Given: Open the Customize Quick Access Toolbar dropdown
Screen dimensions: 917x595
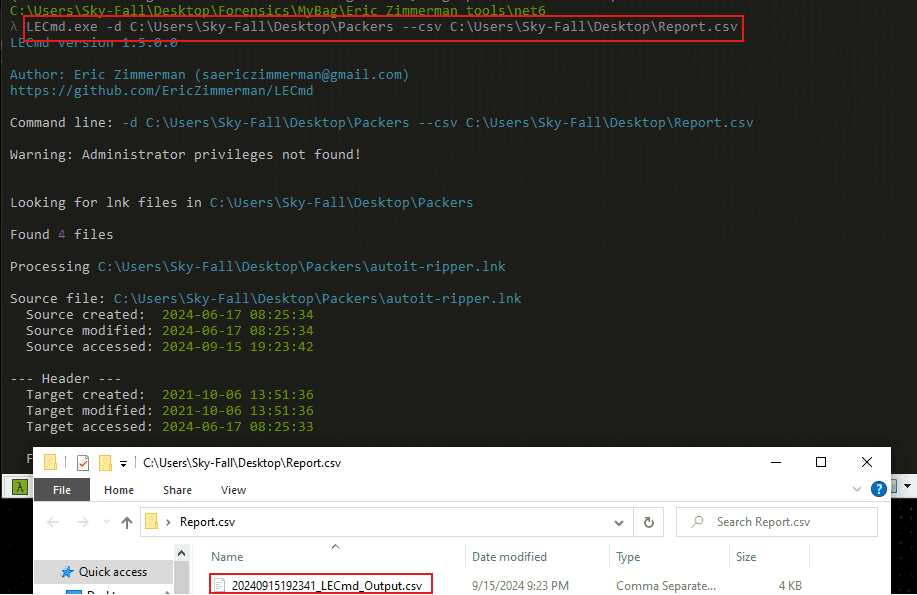Looking at the screenshot, I should point(123,464).
